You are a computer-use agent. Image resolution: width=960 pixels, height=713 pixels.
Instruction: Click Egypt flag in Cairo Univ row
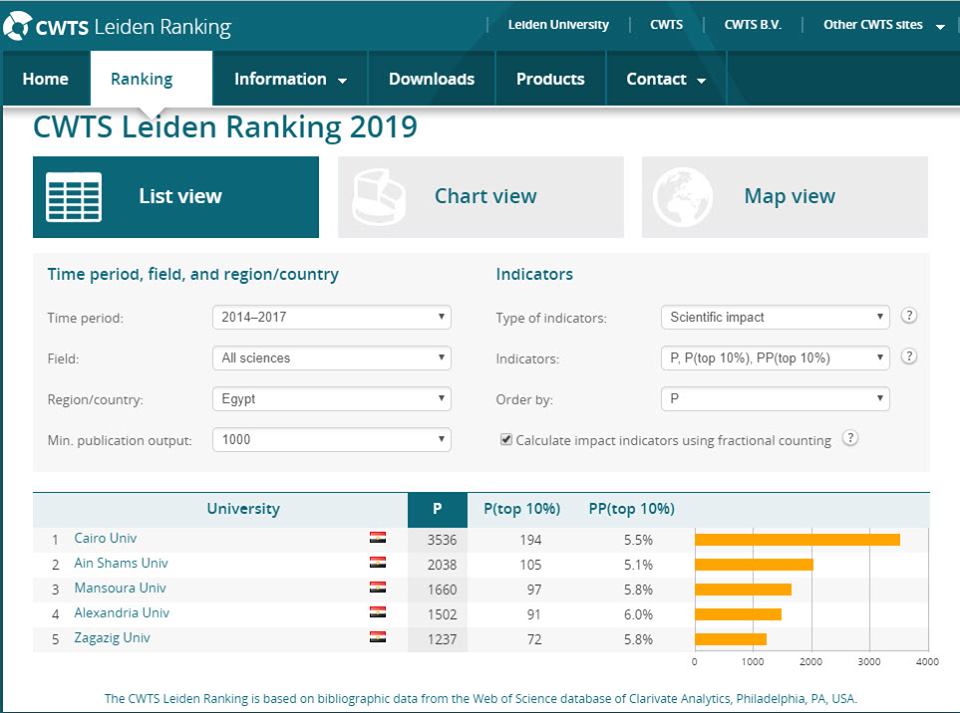pos(378,538)
